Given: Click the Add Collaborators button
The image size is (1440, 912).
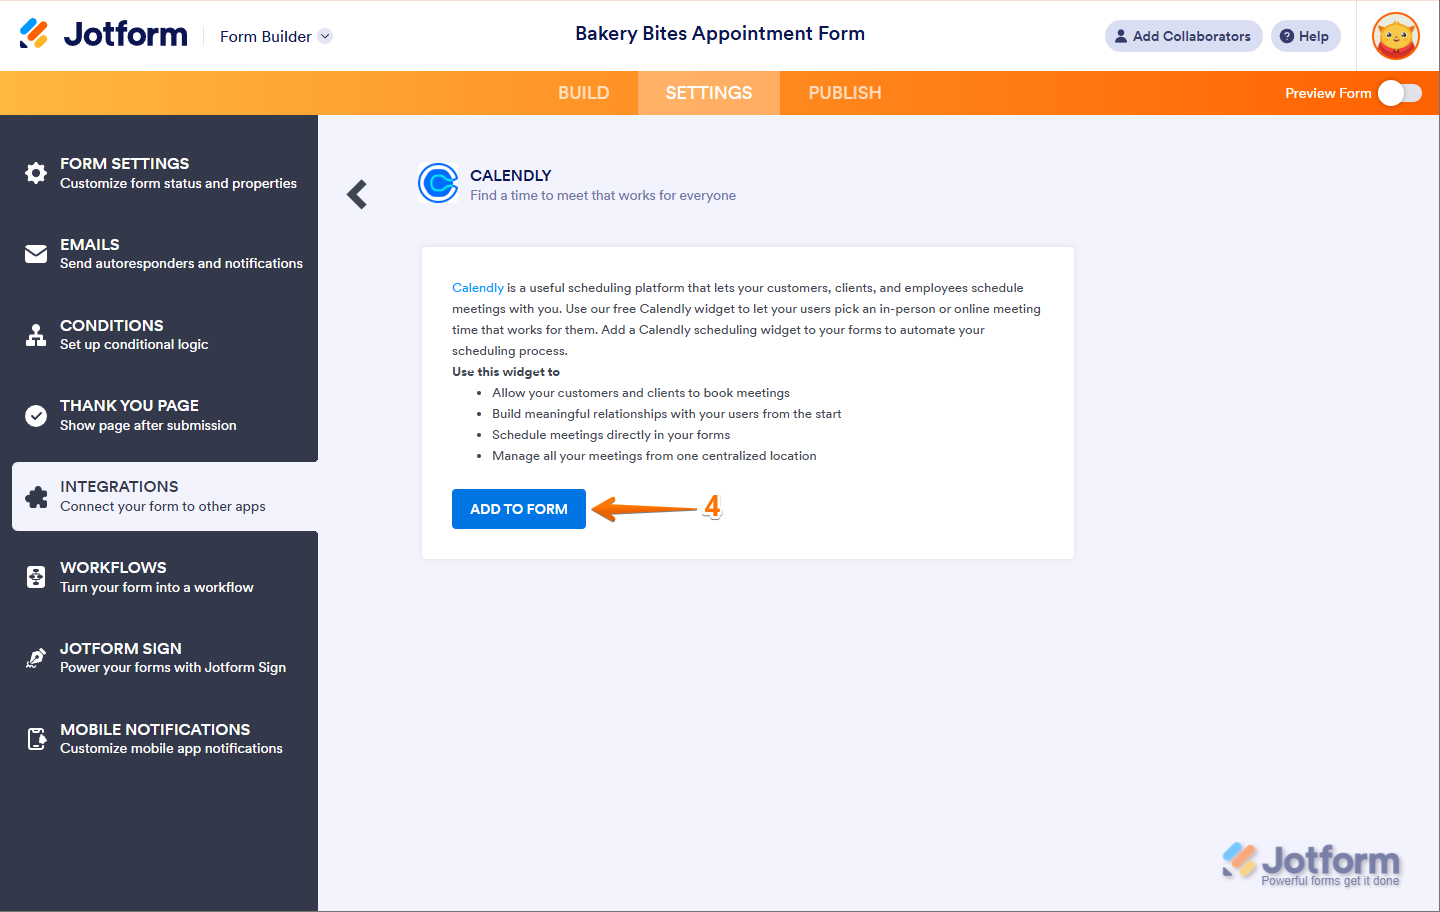Looking at the screenshot, I should pyautogui.click(x=1183, y=36).
